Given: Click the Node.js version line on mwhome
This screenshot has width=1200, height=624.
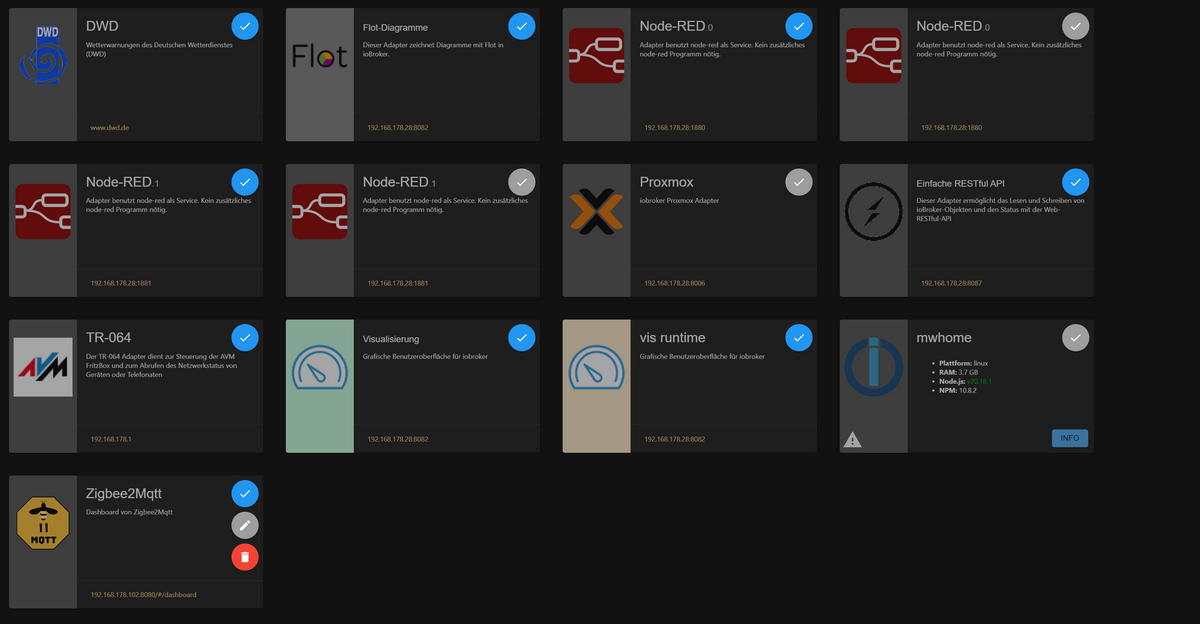Looking at the screenshot, I should (964, 381).
